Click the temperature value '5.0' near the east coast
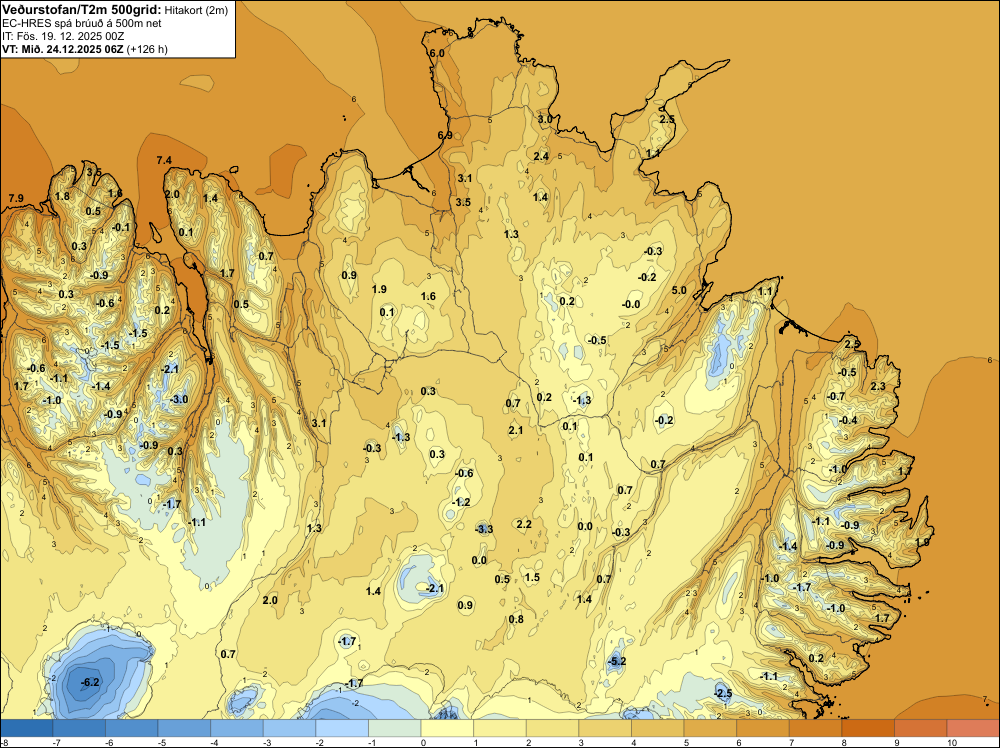 [679, 290]
